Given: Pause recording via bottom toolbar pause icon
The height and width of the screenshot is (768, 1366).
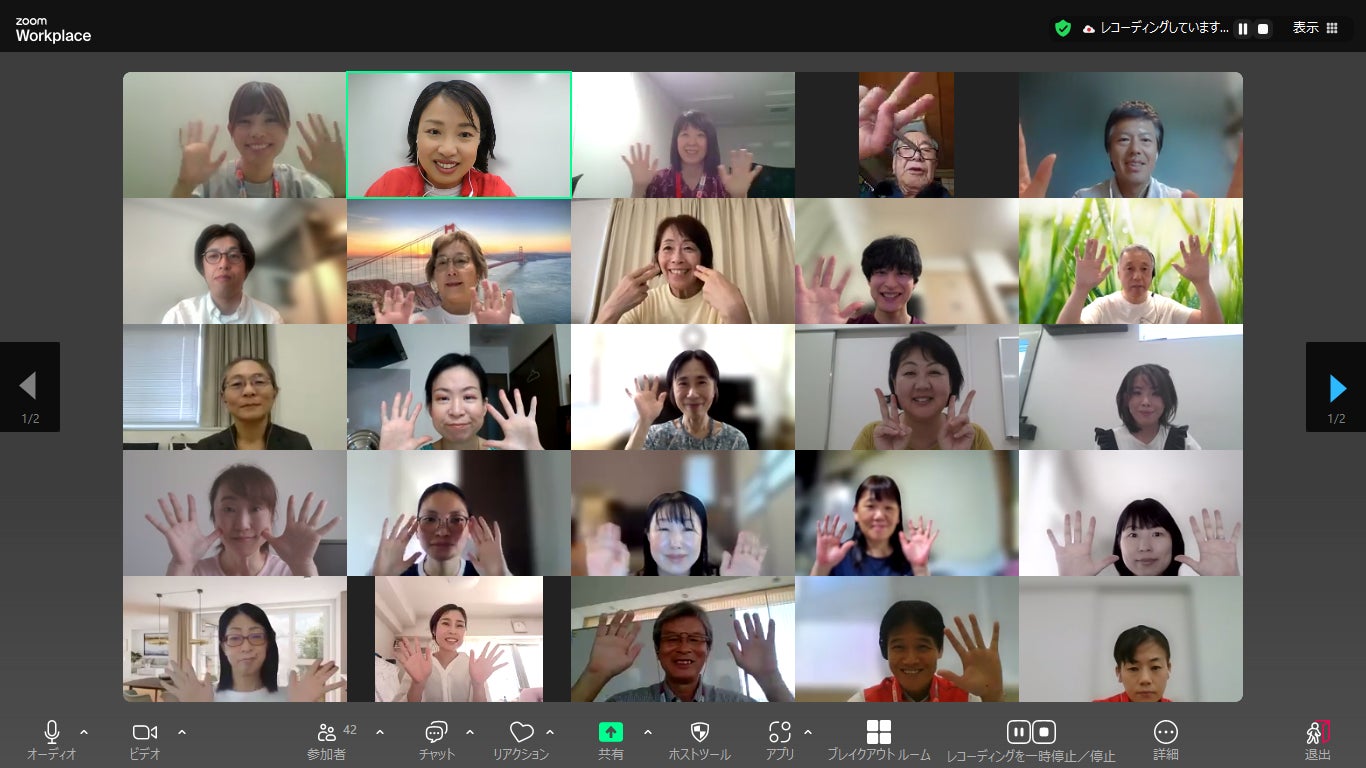Looking at the screenshot, I should 1018,732.
